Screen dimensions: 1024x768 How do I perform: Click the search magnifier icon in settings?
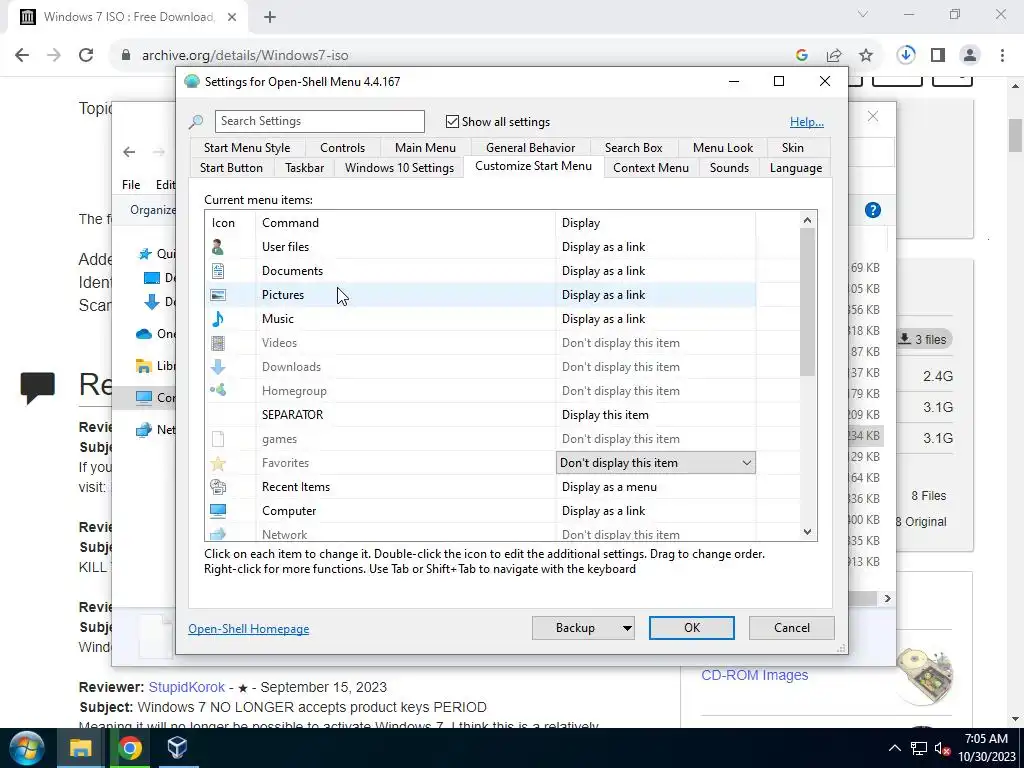click(196, 121)
